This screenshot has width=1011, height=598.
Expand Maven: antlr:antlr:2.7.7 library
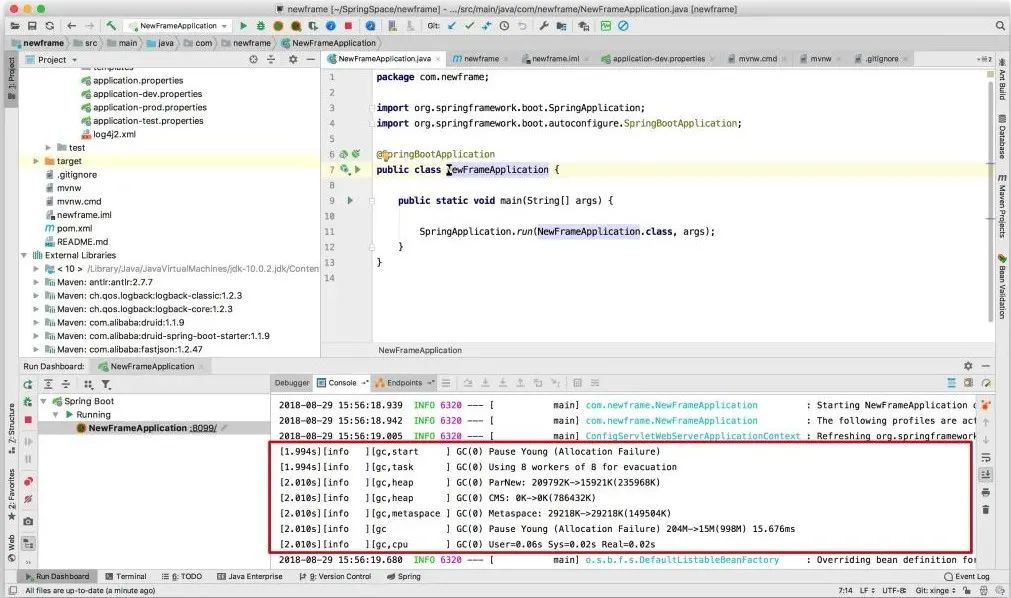(x=36, y=282)
